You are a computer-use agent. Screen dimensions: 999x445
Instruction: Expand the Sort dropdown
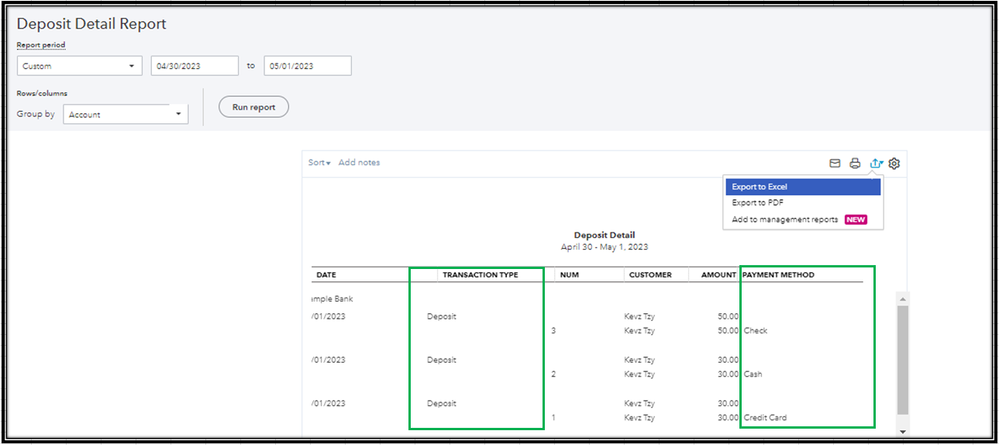[x=319, y=163]
